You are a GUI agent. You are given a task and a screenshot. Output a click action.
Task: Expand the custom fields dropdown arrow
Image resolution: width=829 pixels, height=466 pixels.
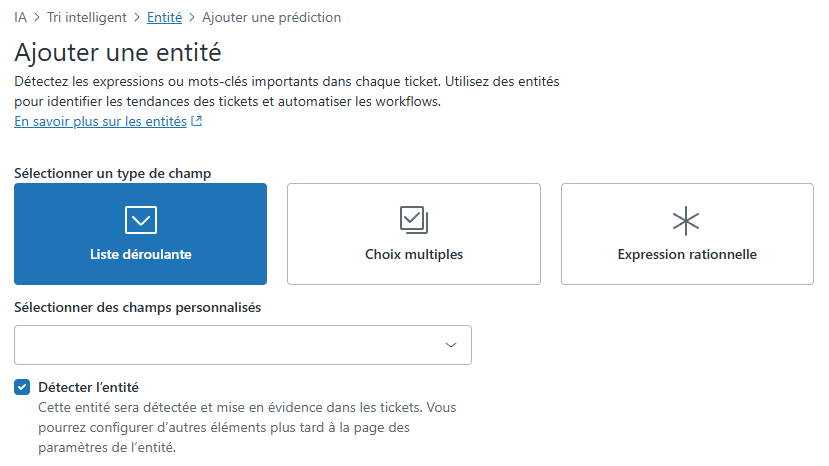point(451,345)
